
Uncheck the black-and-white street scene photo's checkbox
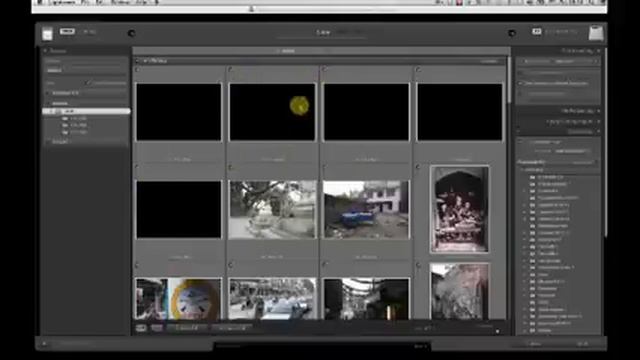pos(231,265)
